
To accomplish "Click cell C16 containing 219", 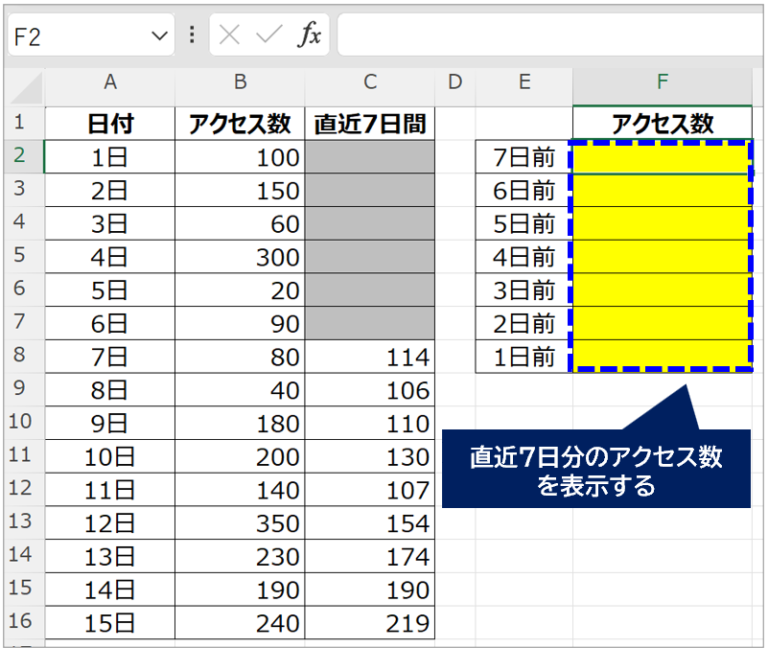I will point(370,623).
